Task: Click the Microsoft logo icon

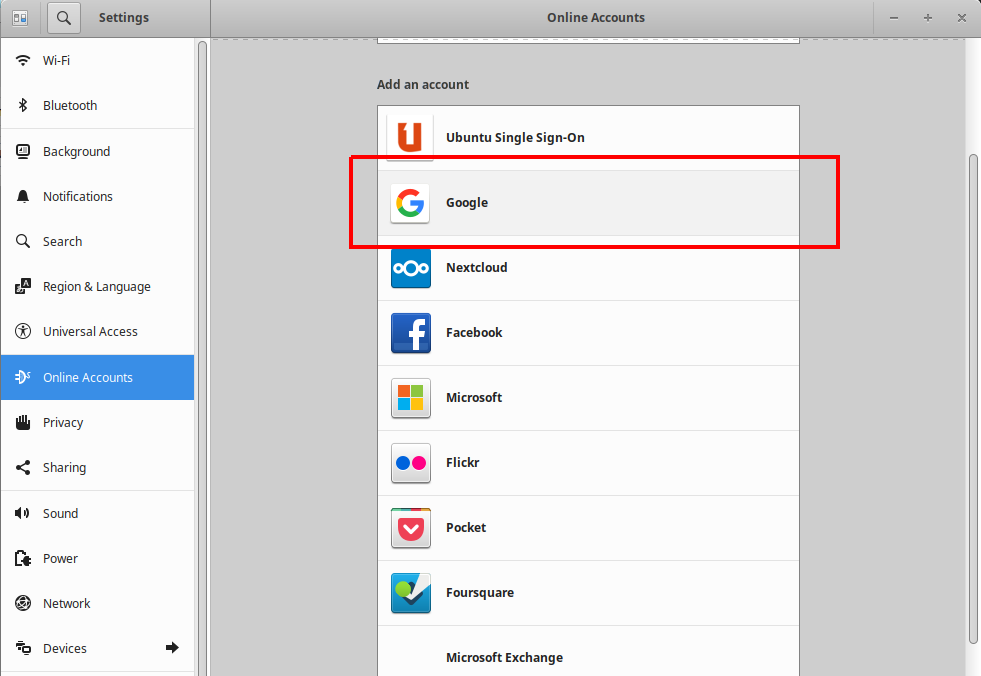Action: point(410,398)
